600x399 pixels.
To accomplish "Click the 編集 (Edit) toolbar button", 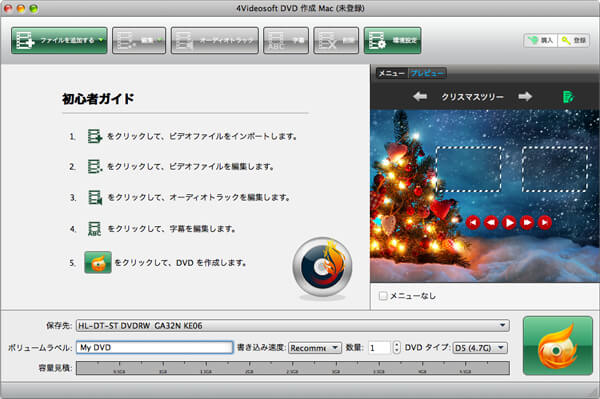I will pos(139,40).
